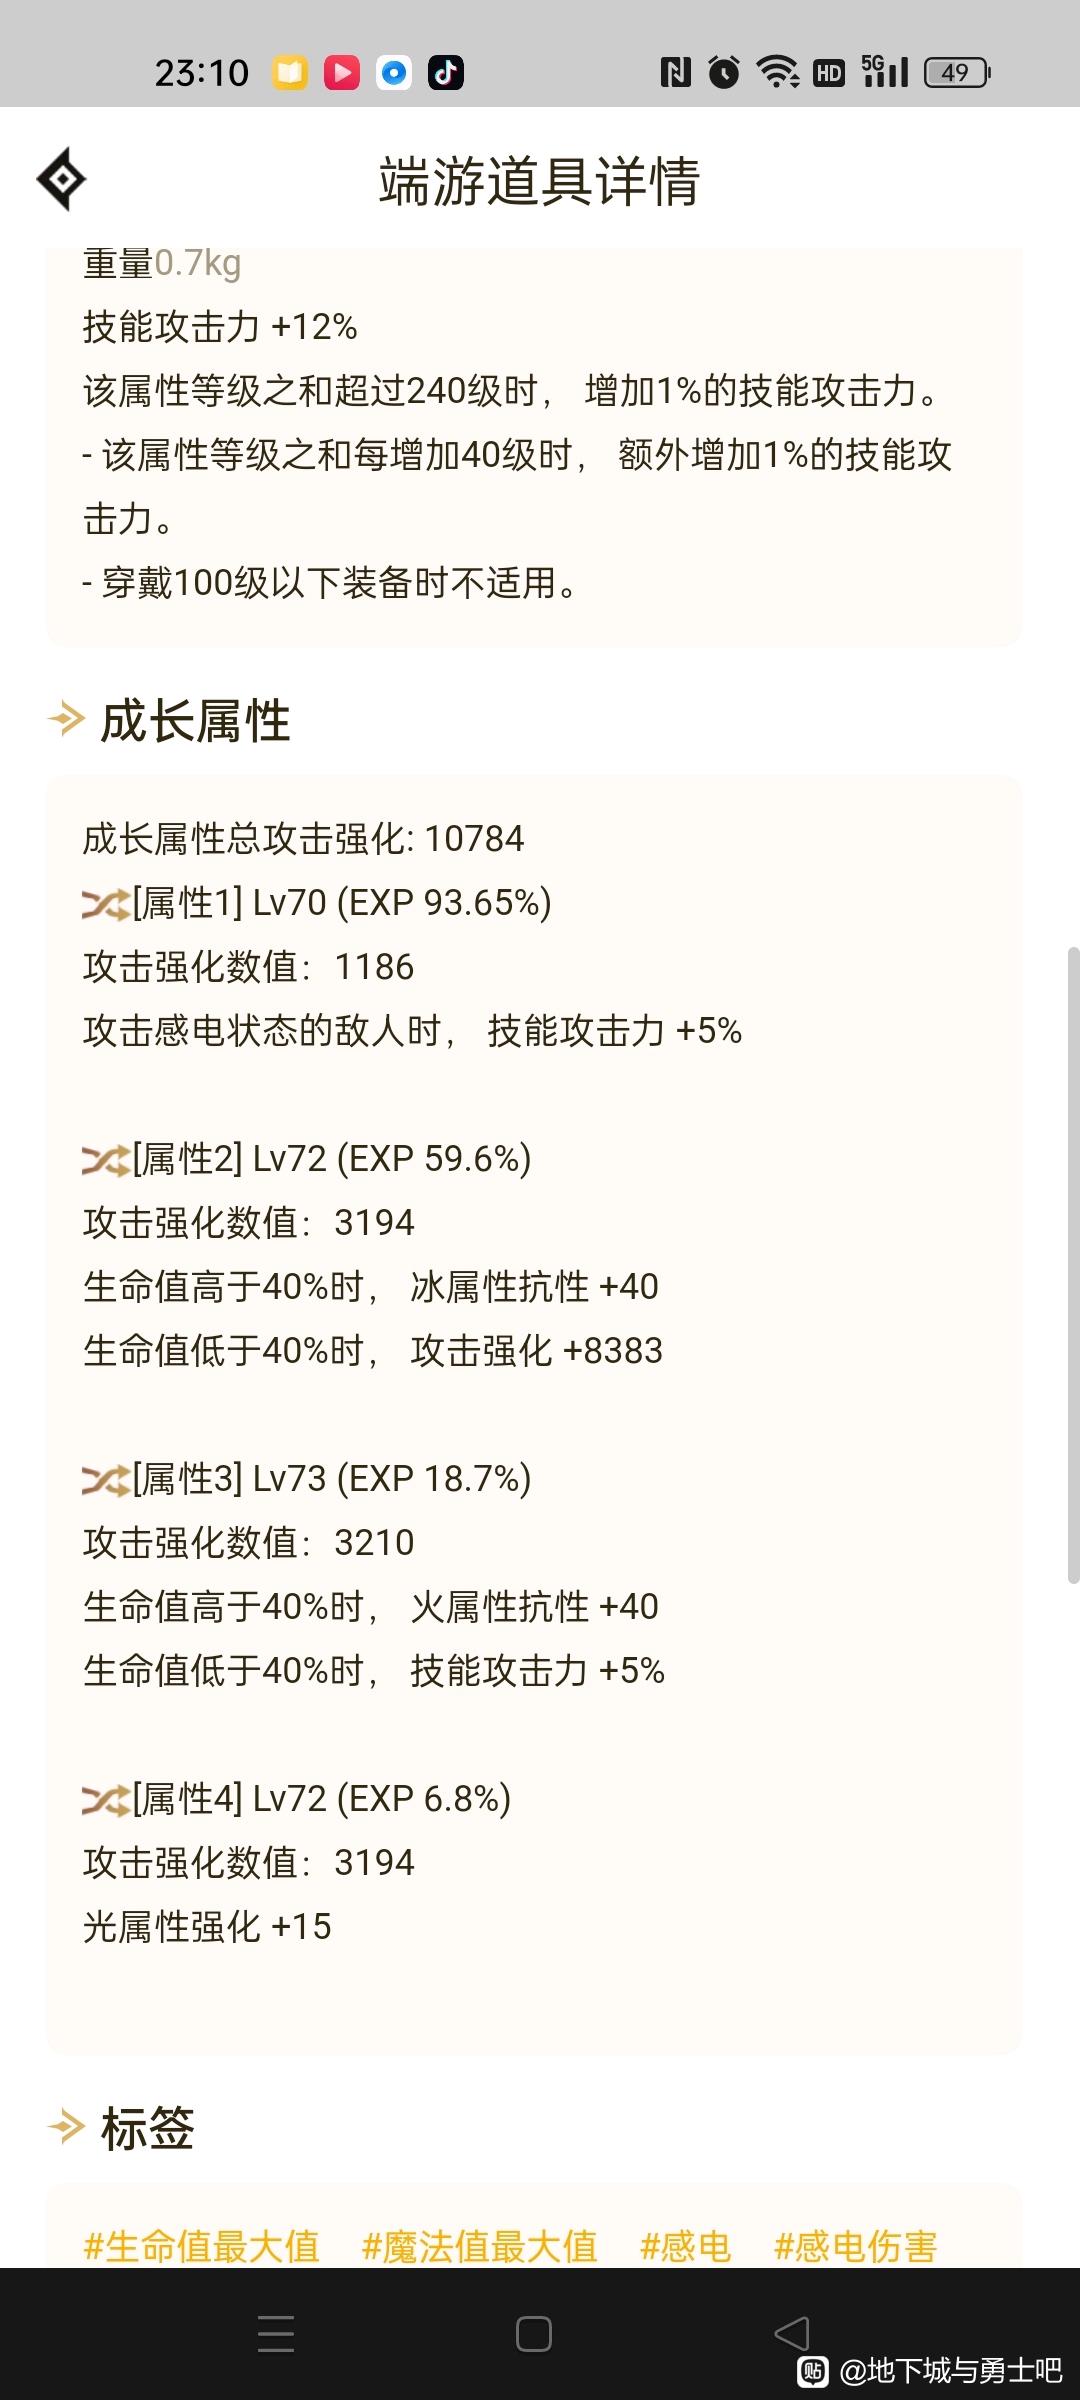Image resolution: width=1080 pixels, height=2400 pixels.
Task: Open recent apps with three-line nav button
Action: (276, 2334)
